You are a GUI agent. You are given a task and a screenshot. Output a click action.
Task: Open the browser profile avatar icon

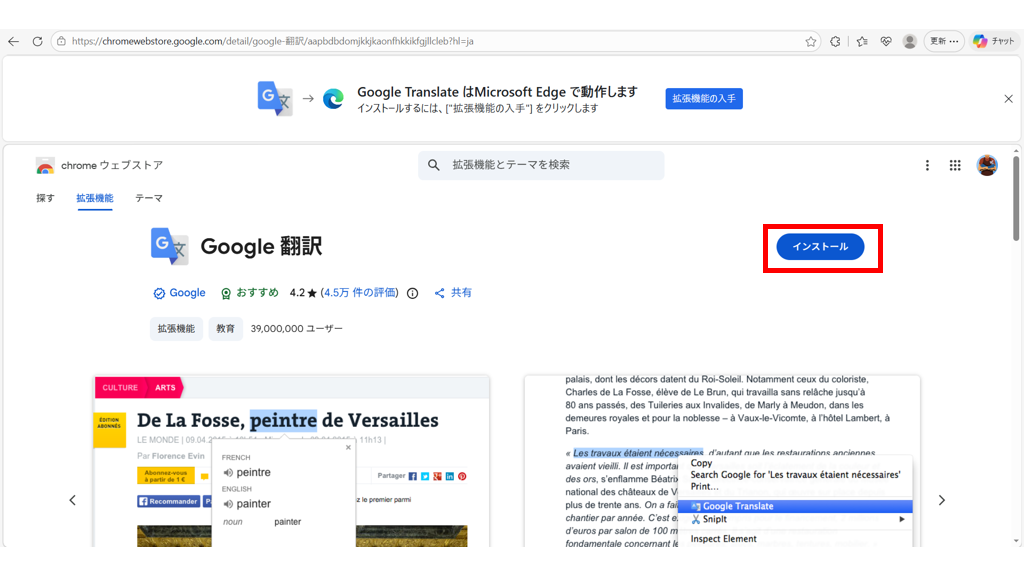pyautogui.click(x=909, y=41)
